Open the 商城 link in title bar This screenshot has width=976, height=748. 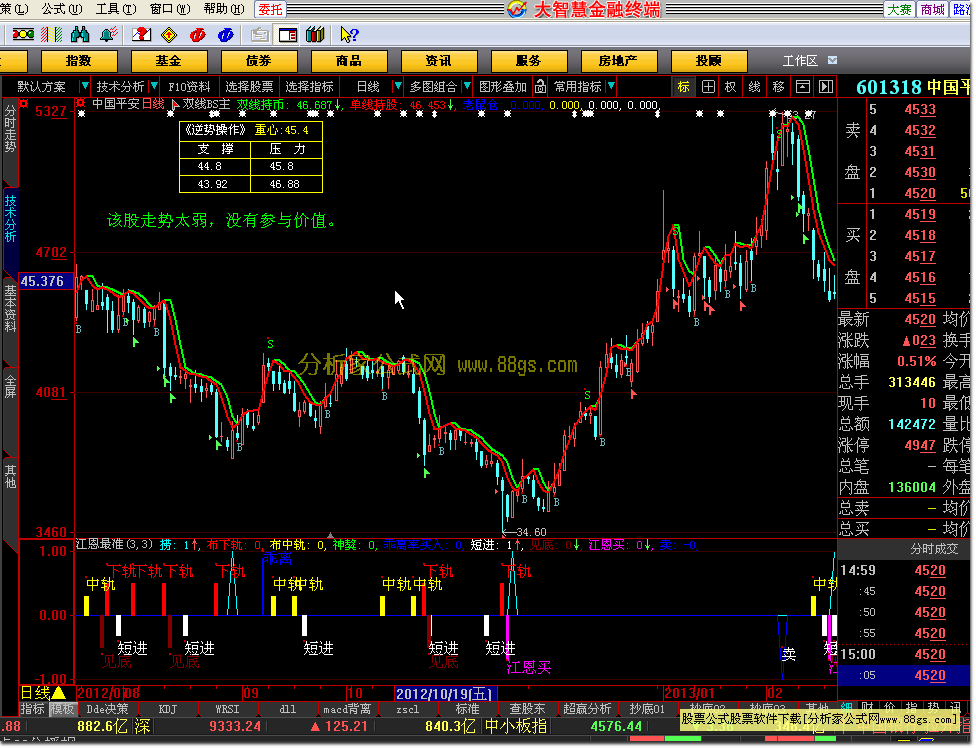pos(932,9)
